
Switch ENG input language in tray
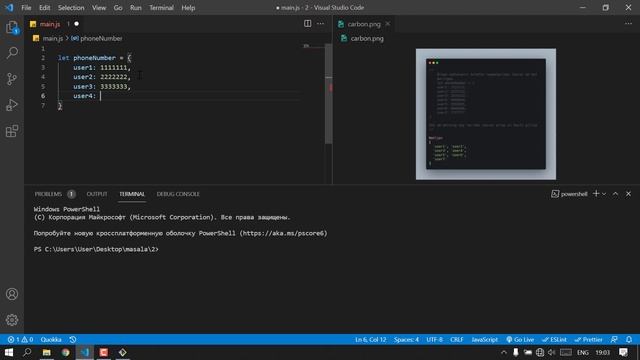[582, 352]
